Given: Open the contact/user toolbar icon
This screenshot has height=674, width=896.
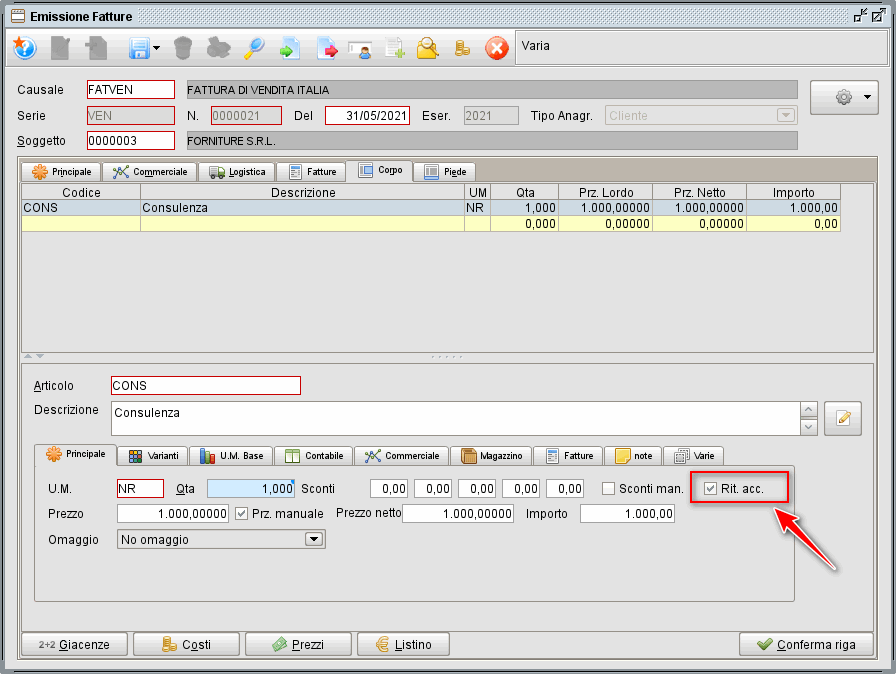Looking at the screenshot, I should 361,48.
